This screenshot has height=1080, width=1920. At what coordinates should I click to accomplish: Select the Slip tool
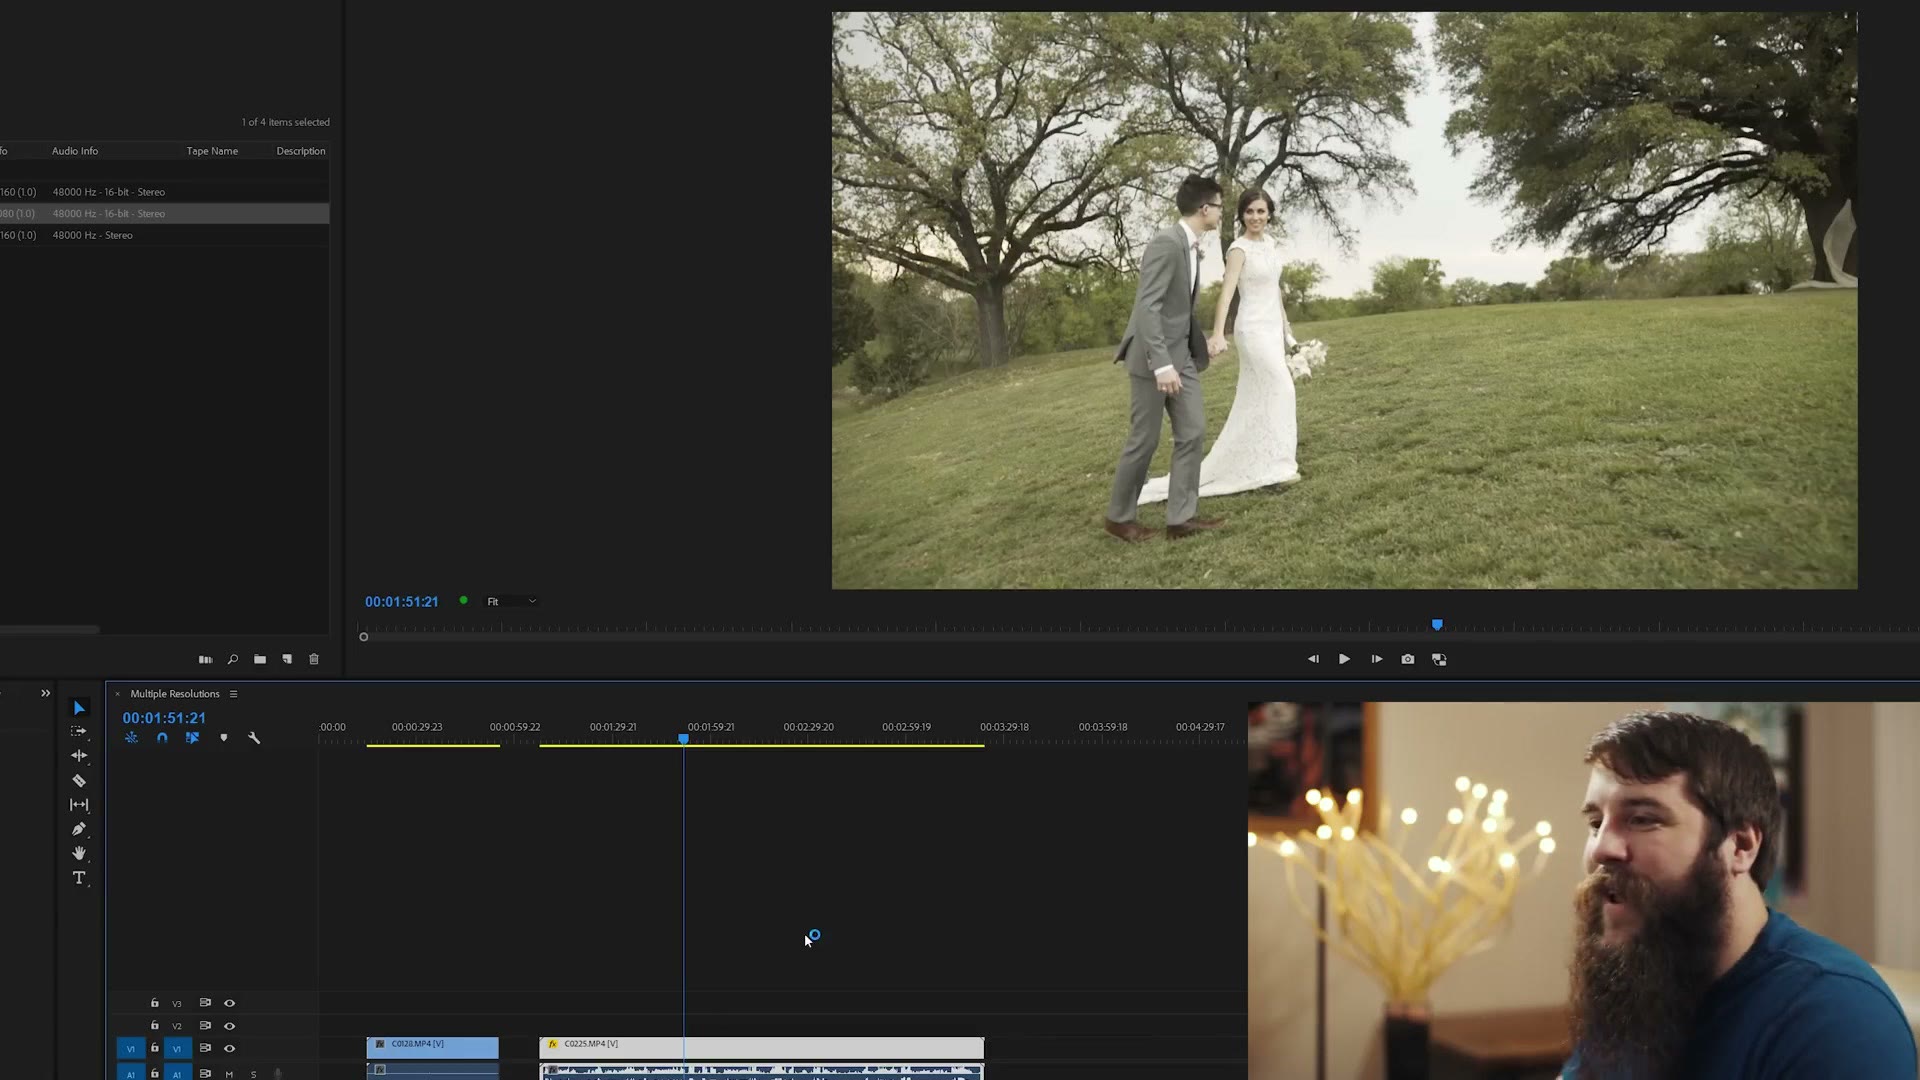pyautogui.click(x=79, y=805)
